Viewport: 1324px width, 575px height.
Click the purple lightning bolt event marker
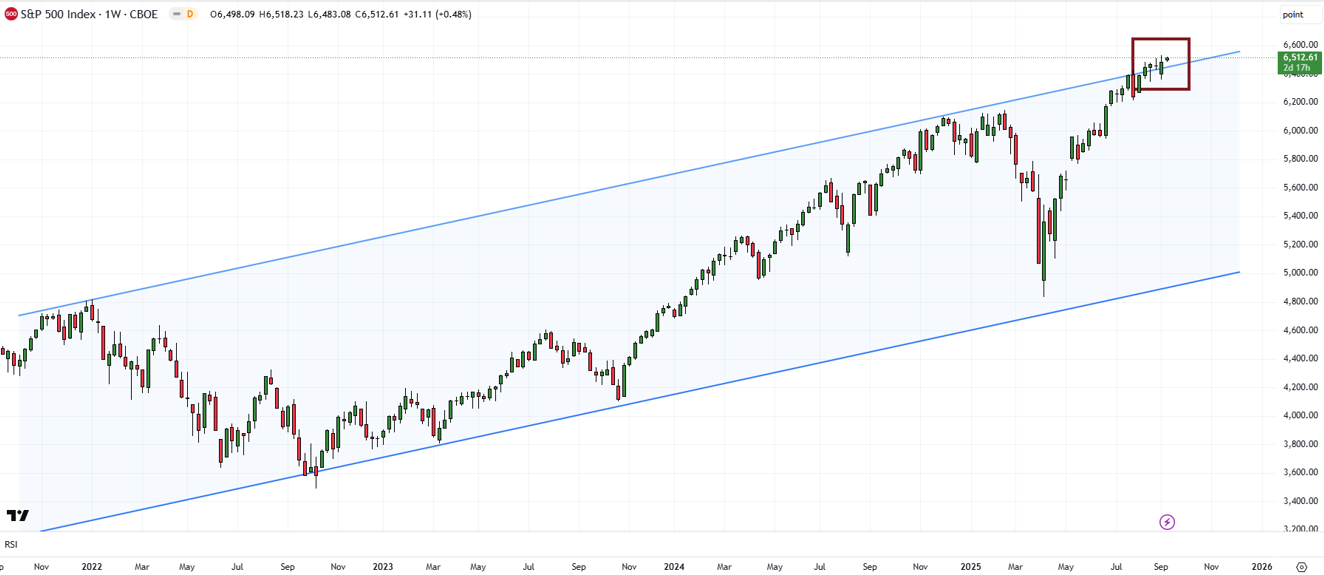(x=1167, y=522)
